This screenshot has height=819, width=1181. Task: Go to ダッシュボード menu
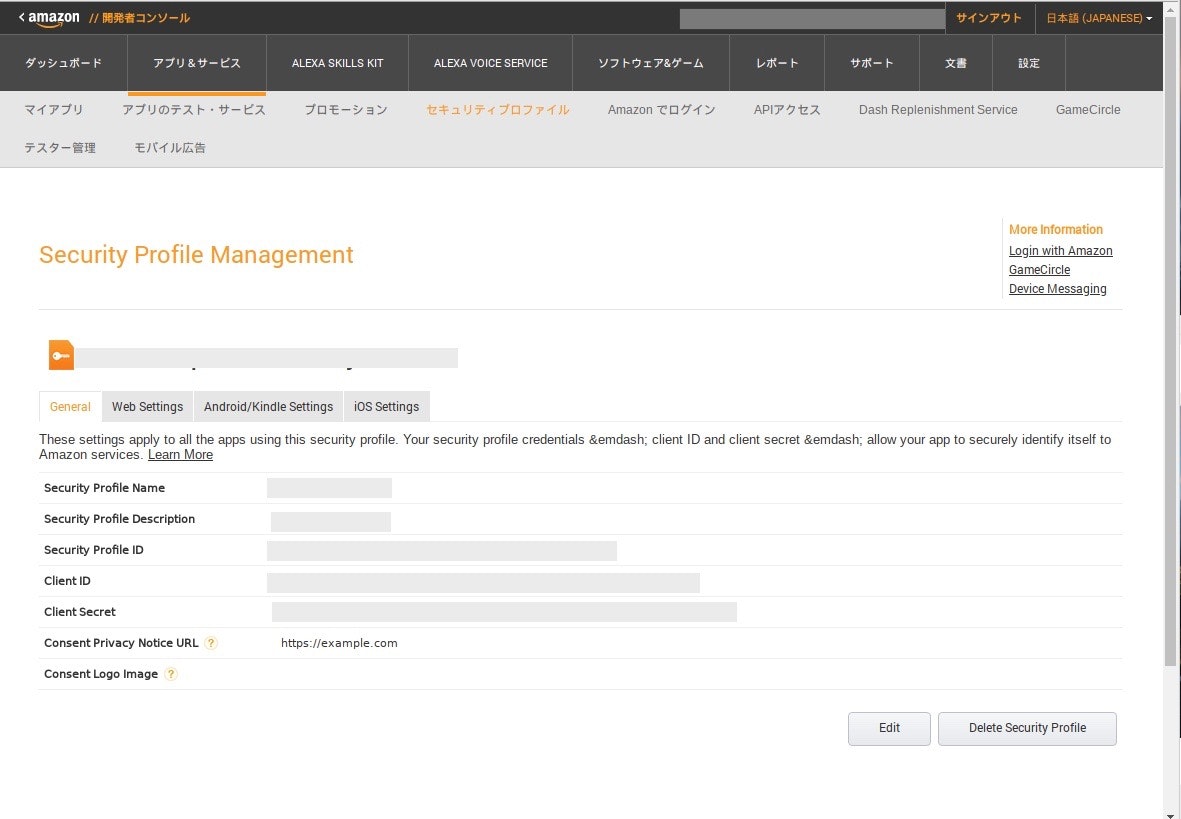tap(63, 63)
